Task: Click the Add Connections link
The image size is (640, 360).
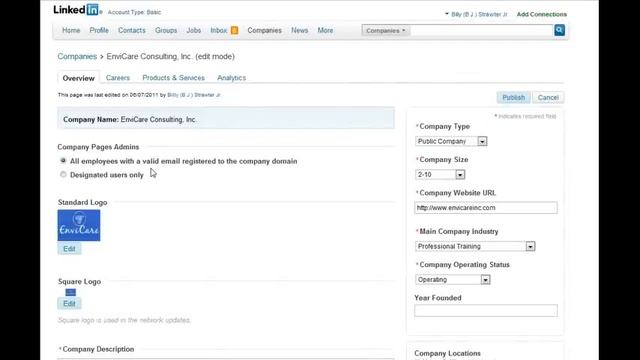Action: tap(542, 14)
